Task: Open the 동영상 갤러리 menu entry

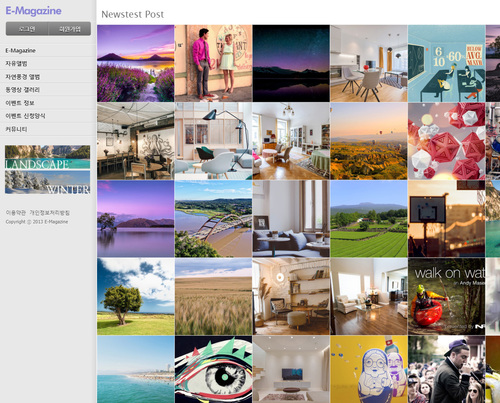Action: point(22,90)
